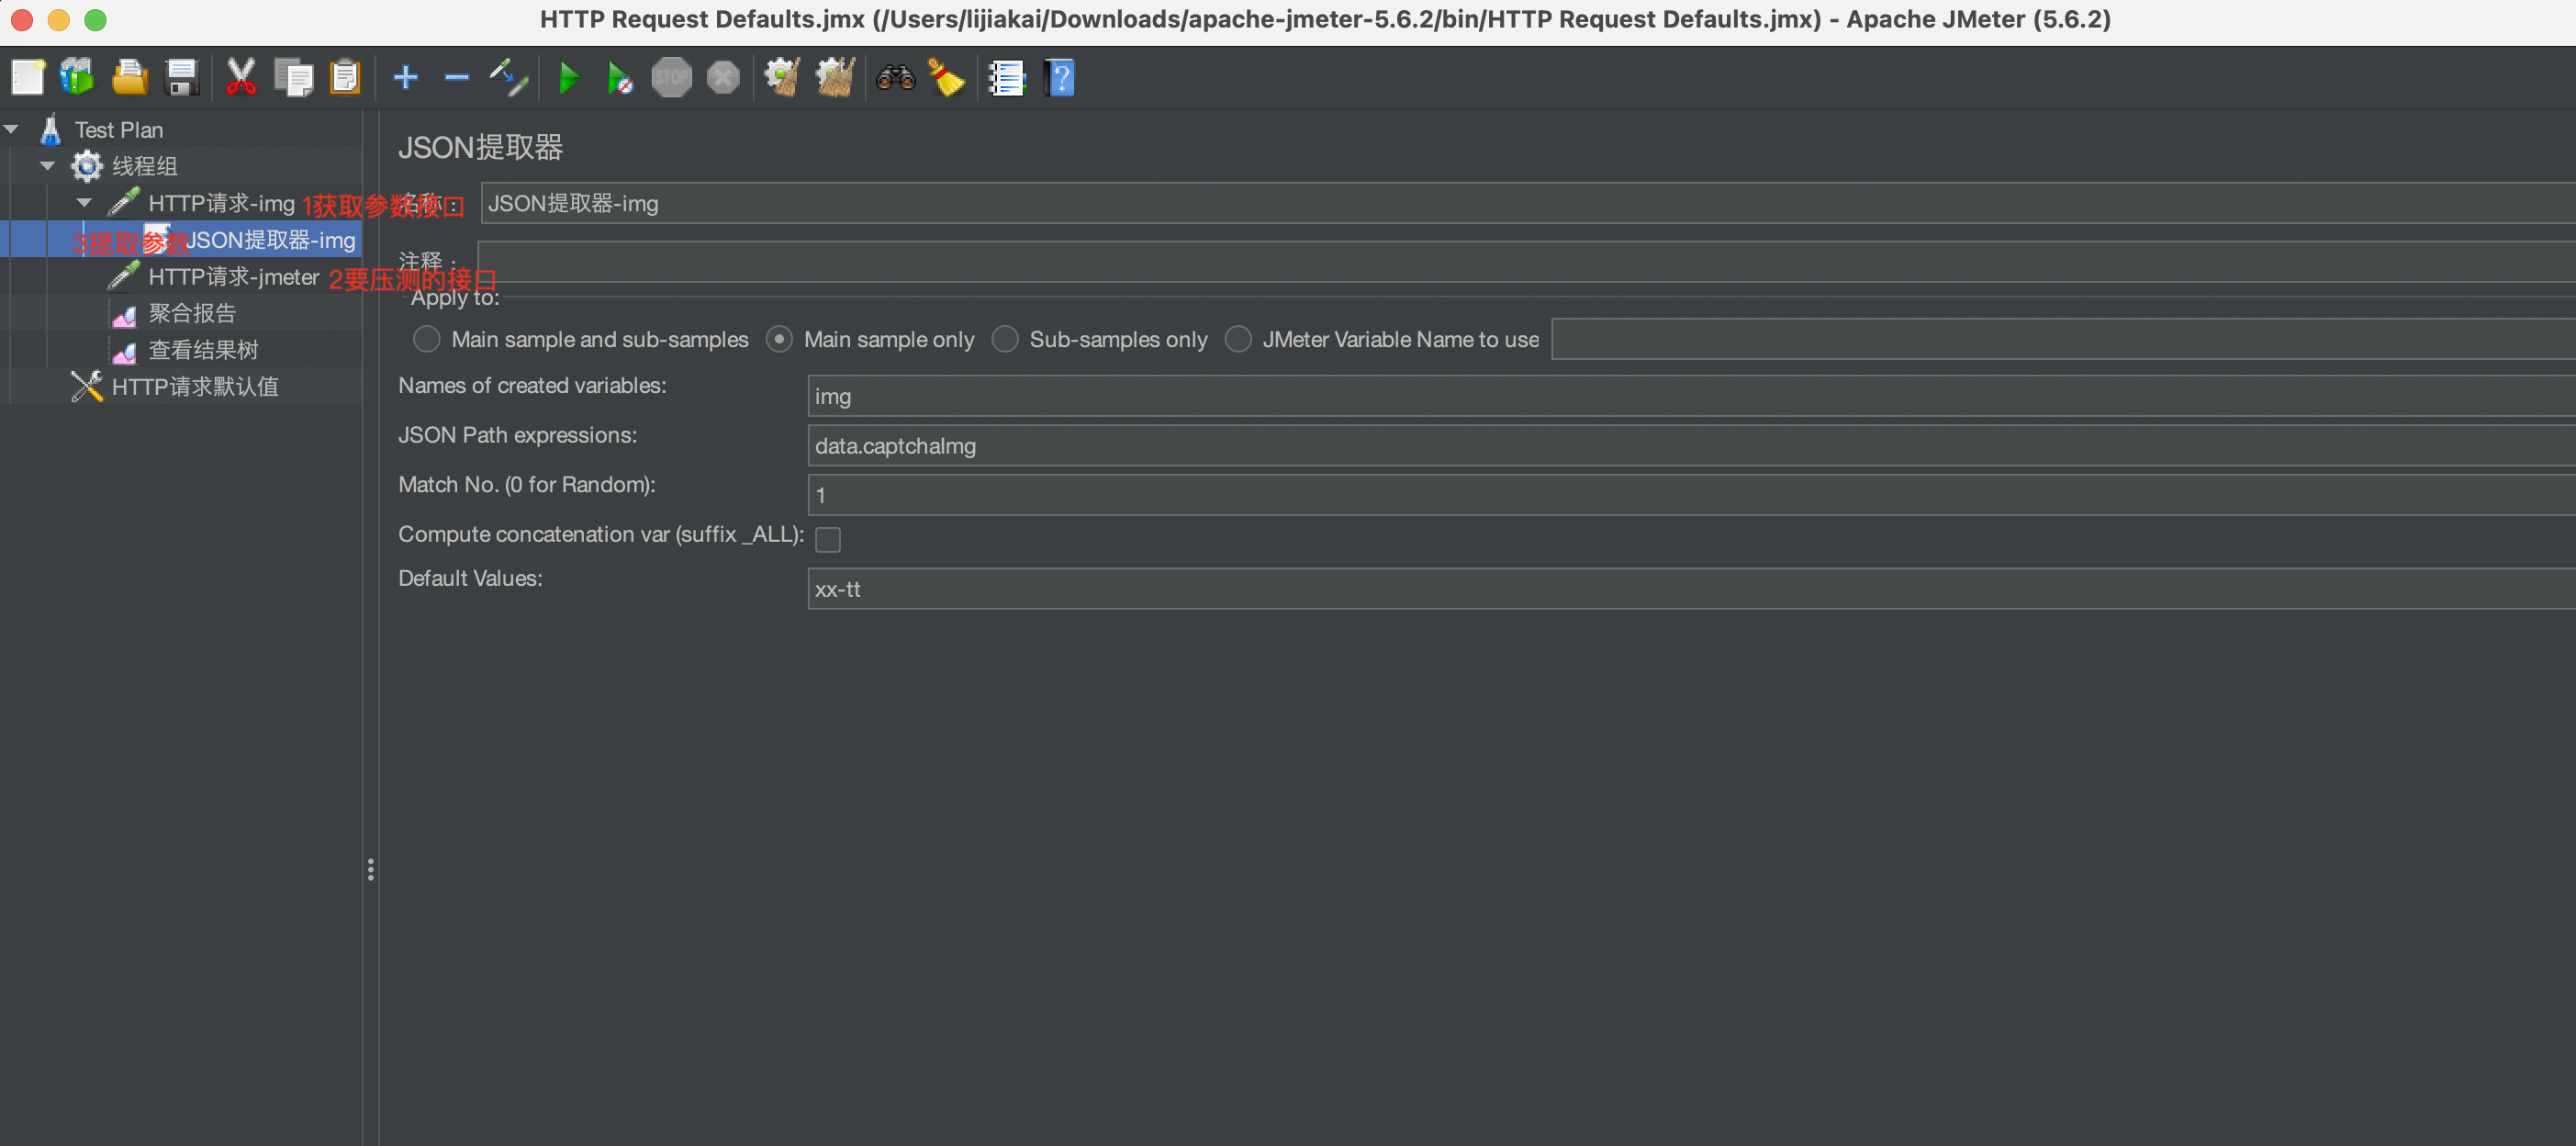Stop the test with STOP icon
Viewport: 2576px width, 1146px height.
coord(671,77)
